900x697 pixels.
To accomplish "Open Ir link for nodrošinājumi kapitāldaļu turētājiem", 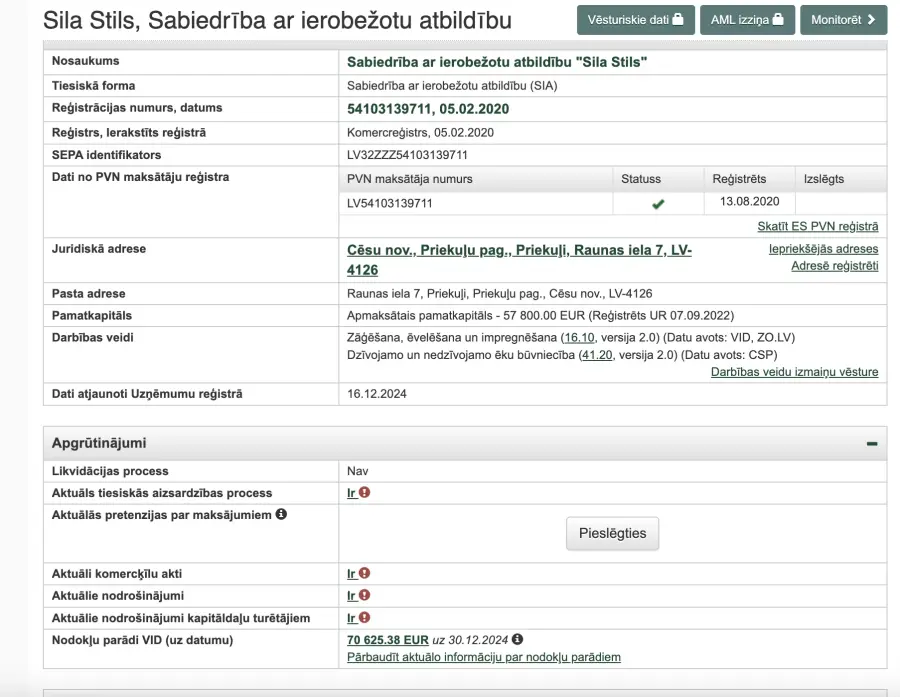I will pyautogui.click(x=351, y=618).
